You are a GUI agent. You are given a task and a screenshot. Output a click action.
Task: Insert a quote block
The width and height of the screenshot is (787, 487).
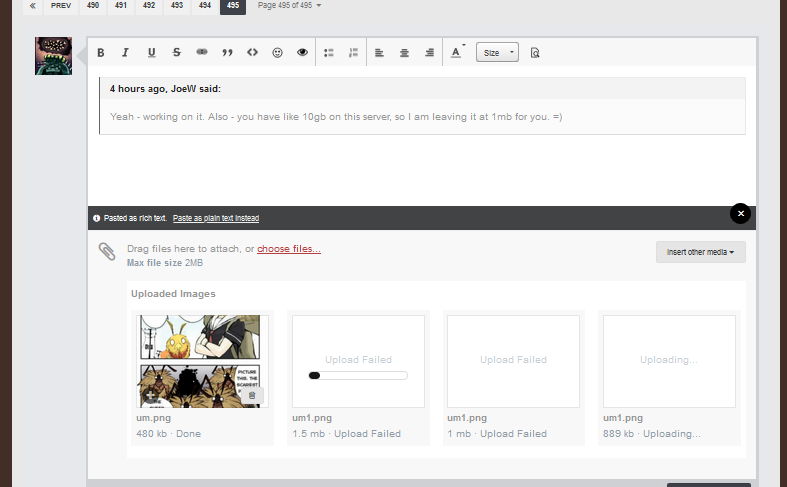click(x=227, y=52)
